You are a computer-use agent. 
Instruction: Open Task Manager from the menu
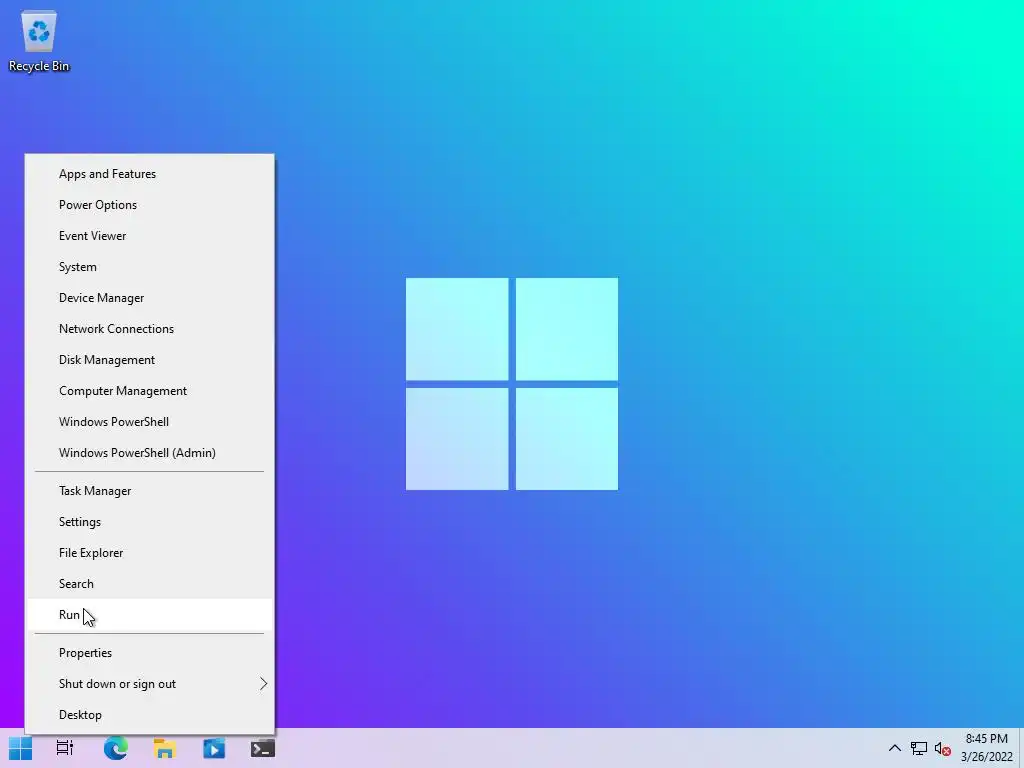(x=150, y=490)
